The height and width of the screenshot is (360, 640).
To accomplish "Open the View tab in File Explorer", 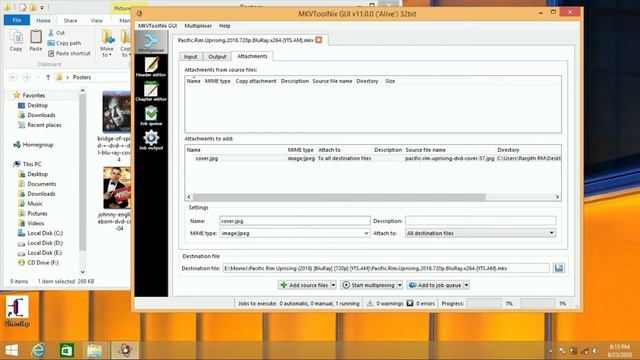I will point(97,20).
